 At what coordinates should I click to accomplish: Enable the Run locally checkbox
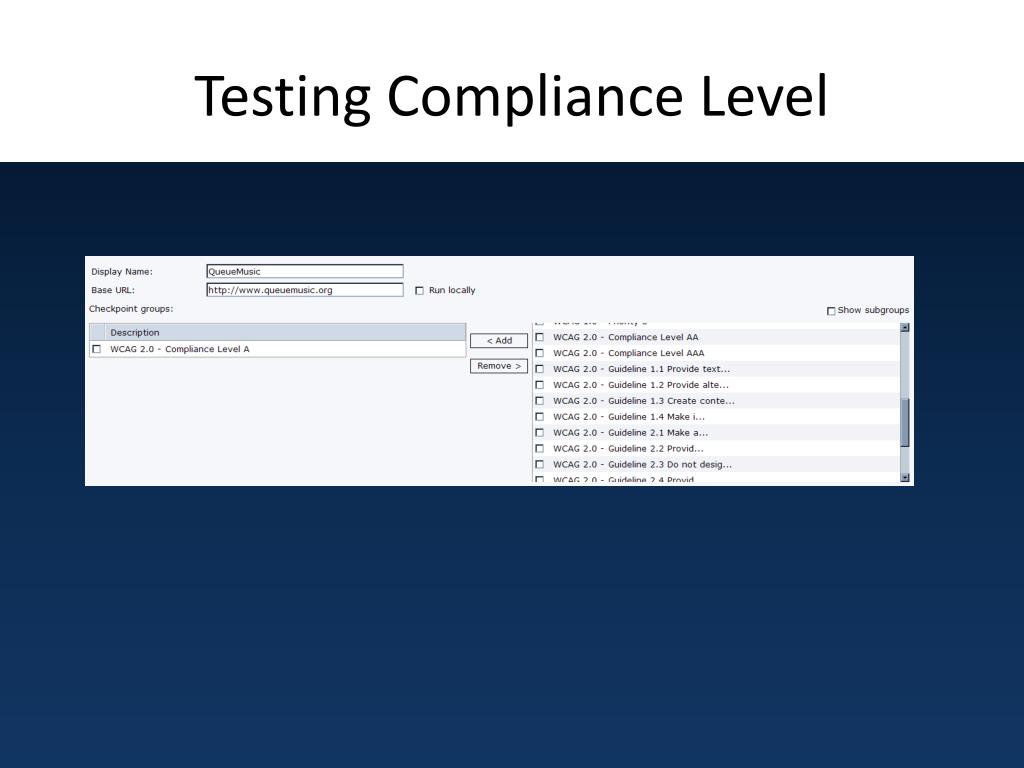click(x=419, y=291)
